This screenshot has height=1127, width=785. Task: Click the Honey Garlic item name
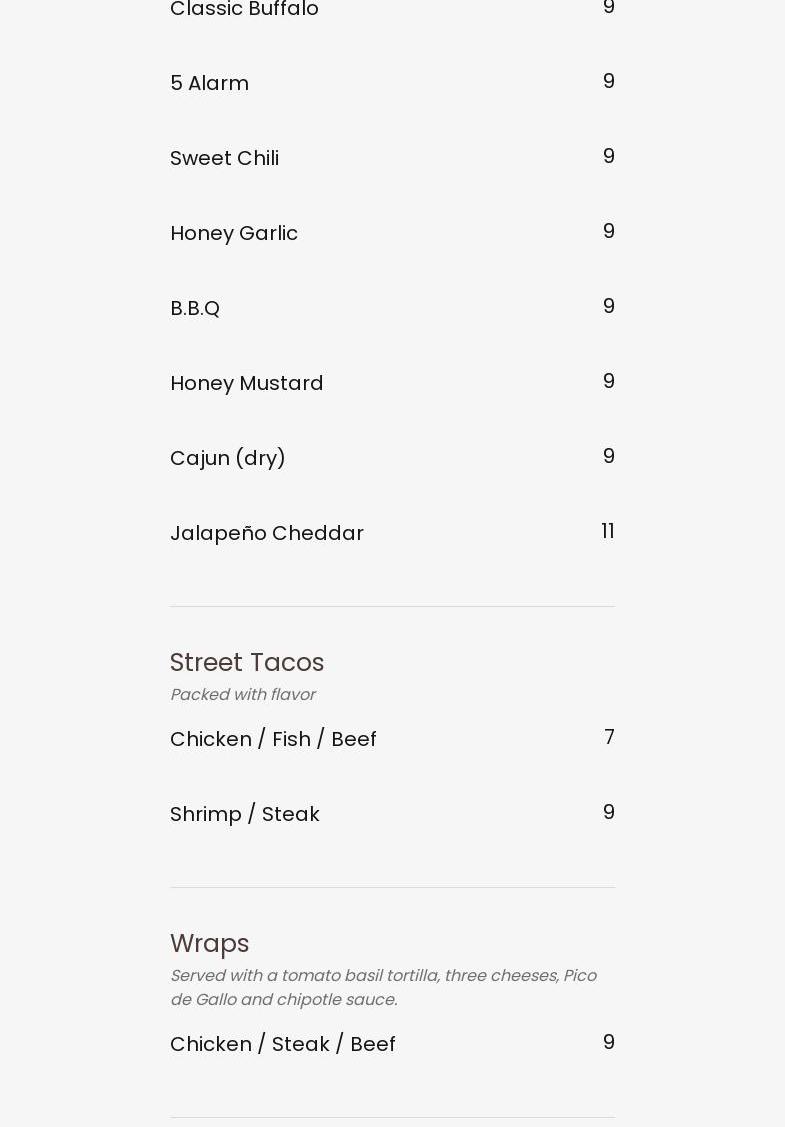pos(234,233)
